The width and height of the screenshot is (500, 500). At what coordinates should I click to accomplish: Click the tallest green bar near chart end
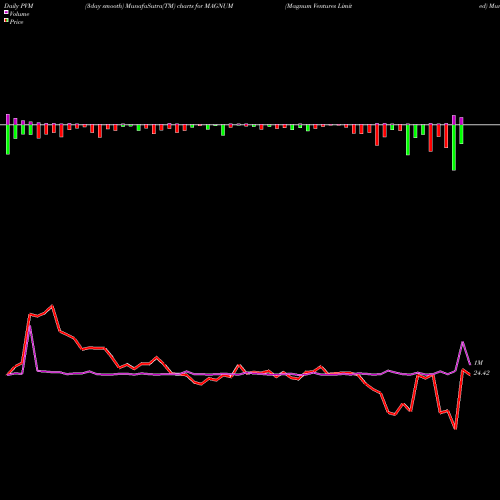coord(454,148)
